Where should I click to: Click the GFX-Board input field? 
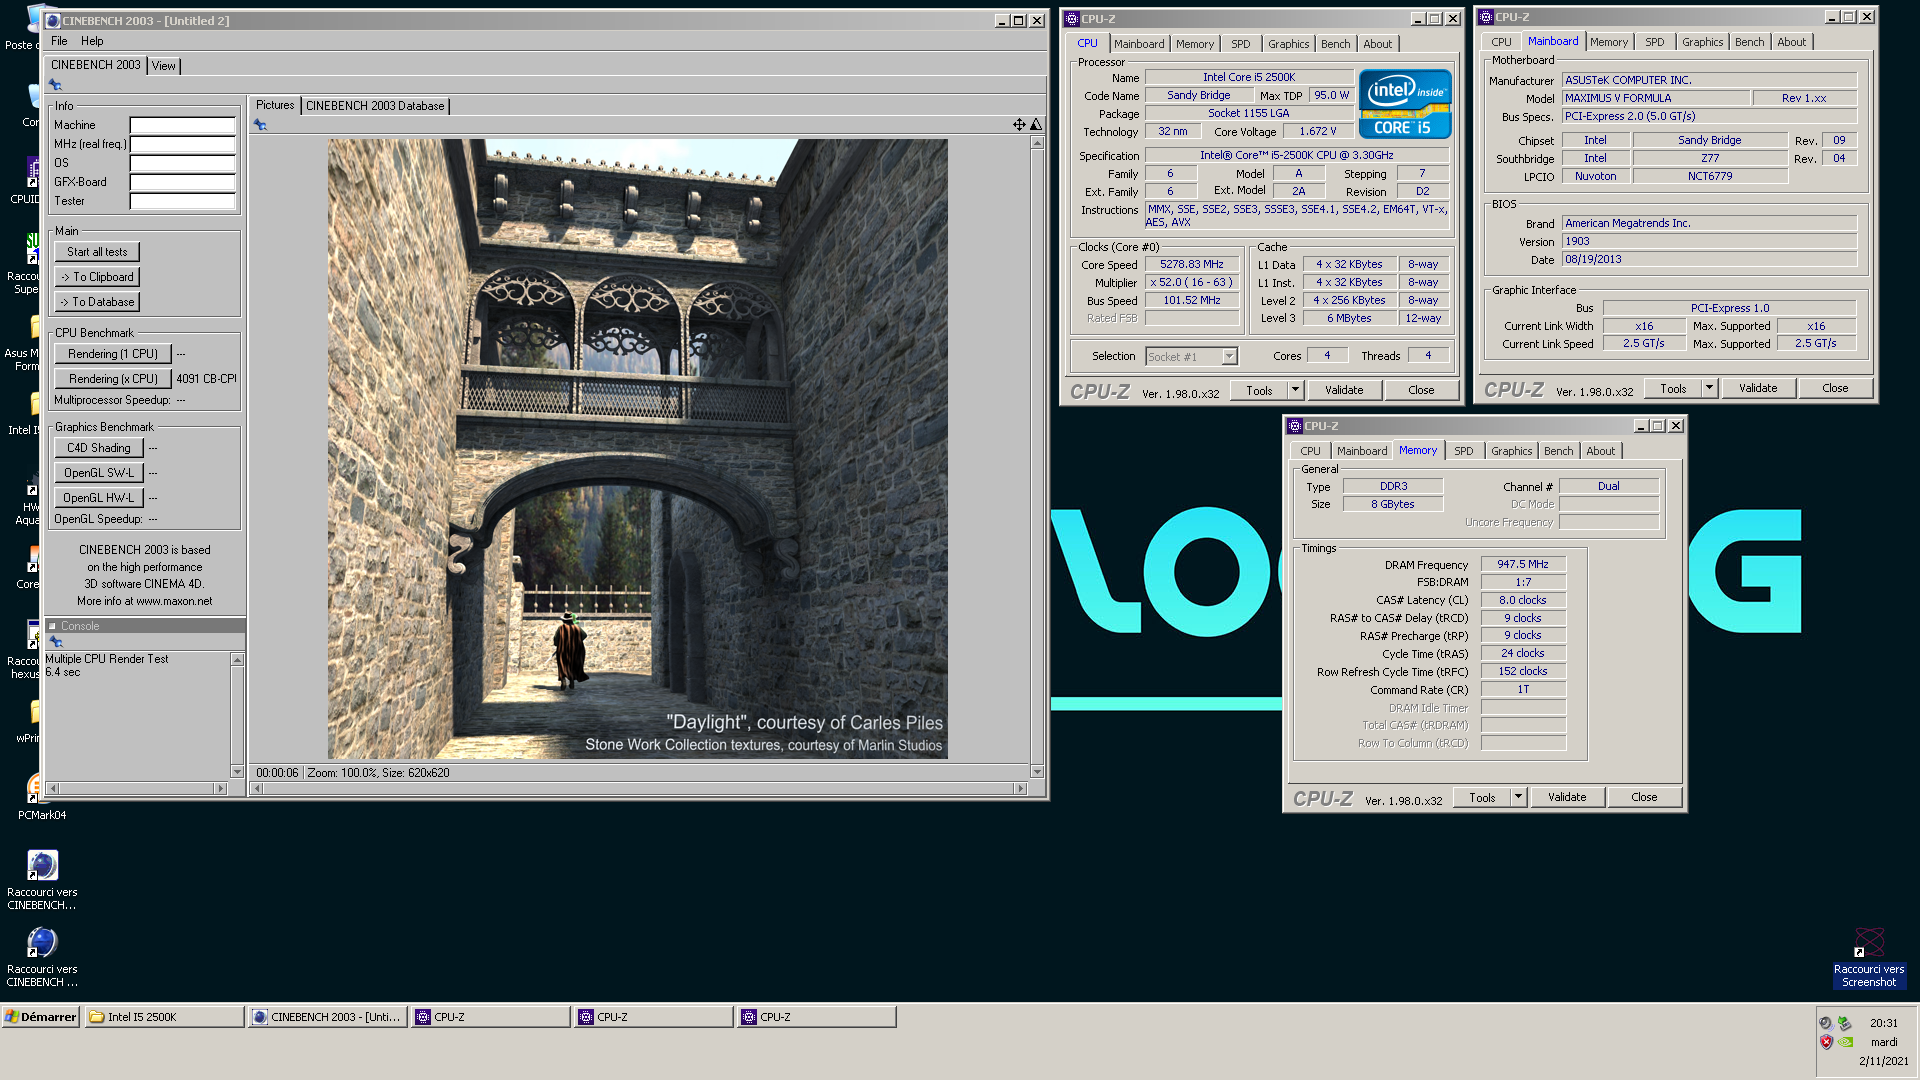182,182
